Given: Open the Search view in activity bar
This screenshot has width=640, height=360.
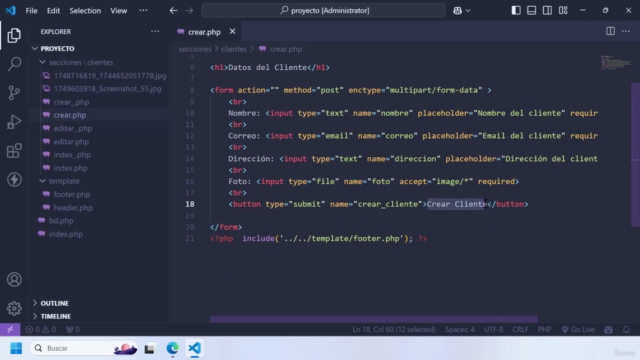Looking at the screenshot, I should [x=14, y=64].
